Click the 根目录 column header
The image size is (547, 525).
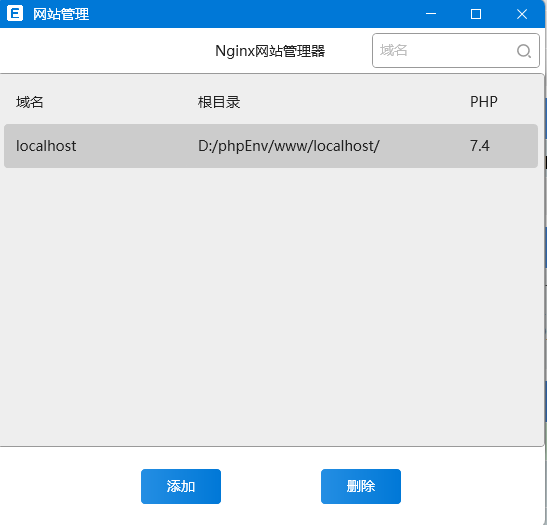pos(219,102)
